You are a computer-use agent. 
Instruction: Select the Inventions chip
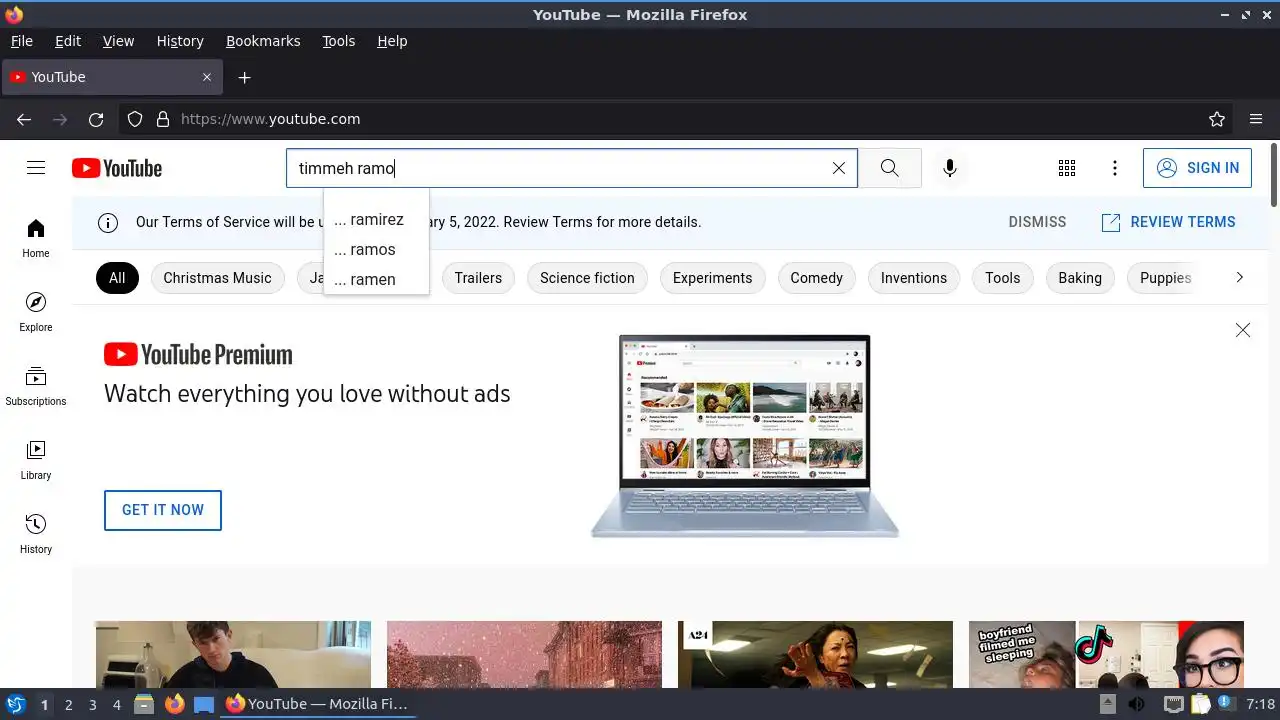coord(914,278)
